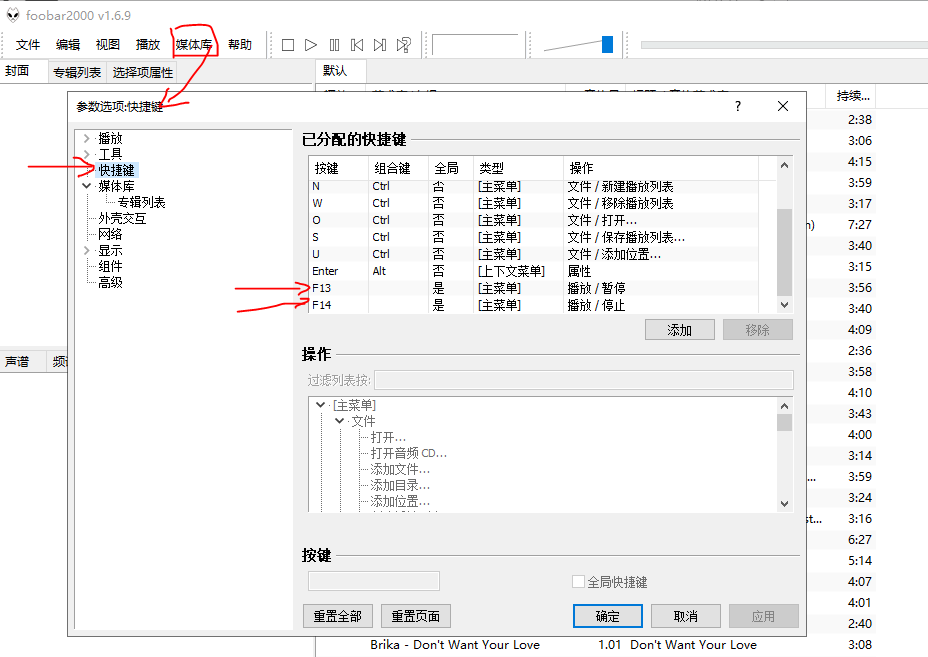Viewport: 928px width, 657px height.
Task: Click the 确定 button
Action: pyautogui.click(x=607, y=616)
